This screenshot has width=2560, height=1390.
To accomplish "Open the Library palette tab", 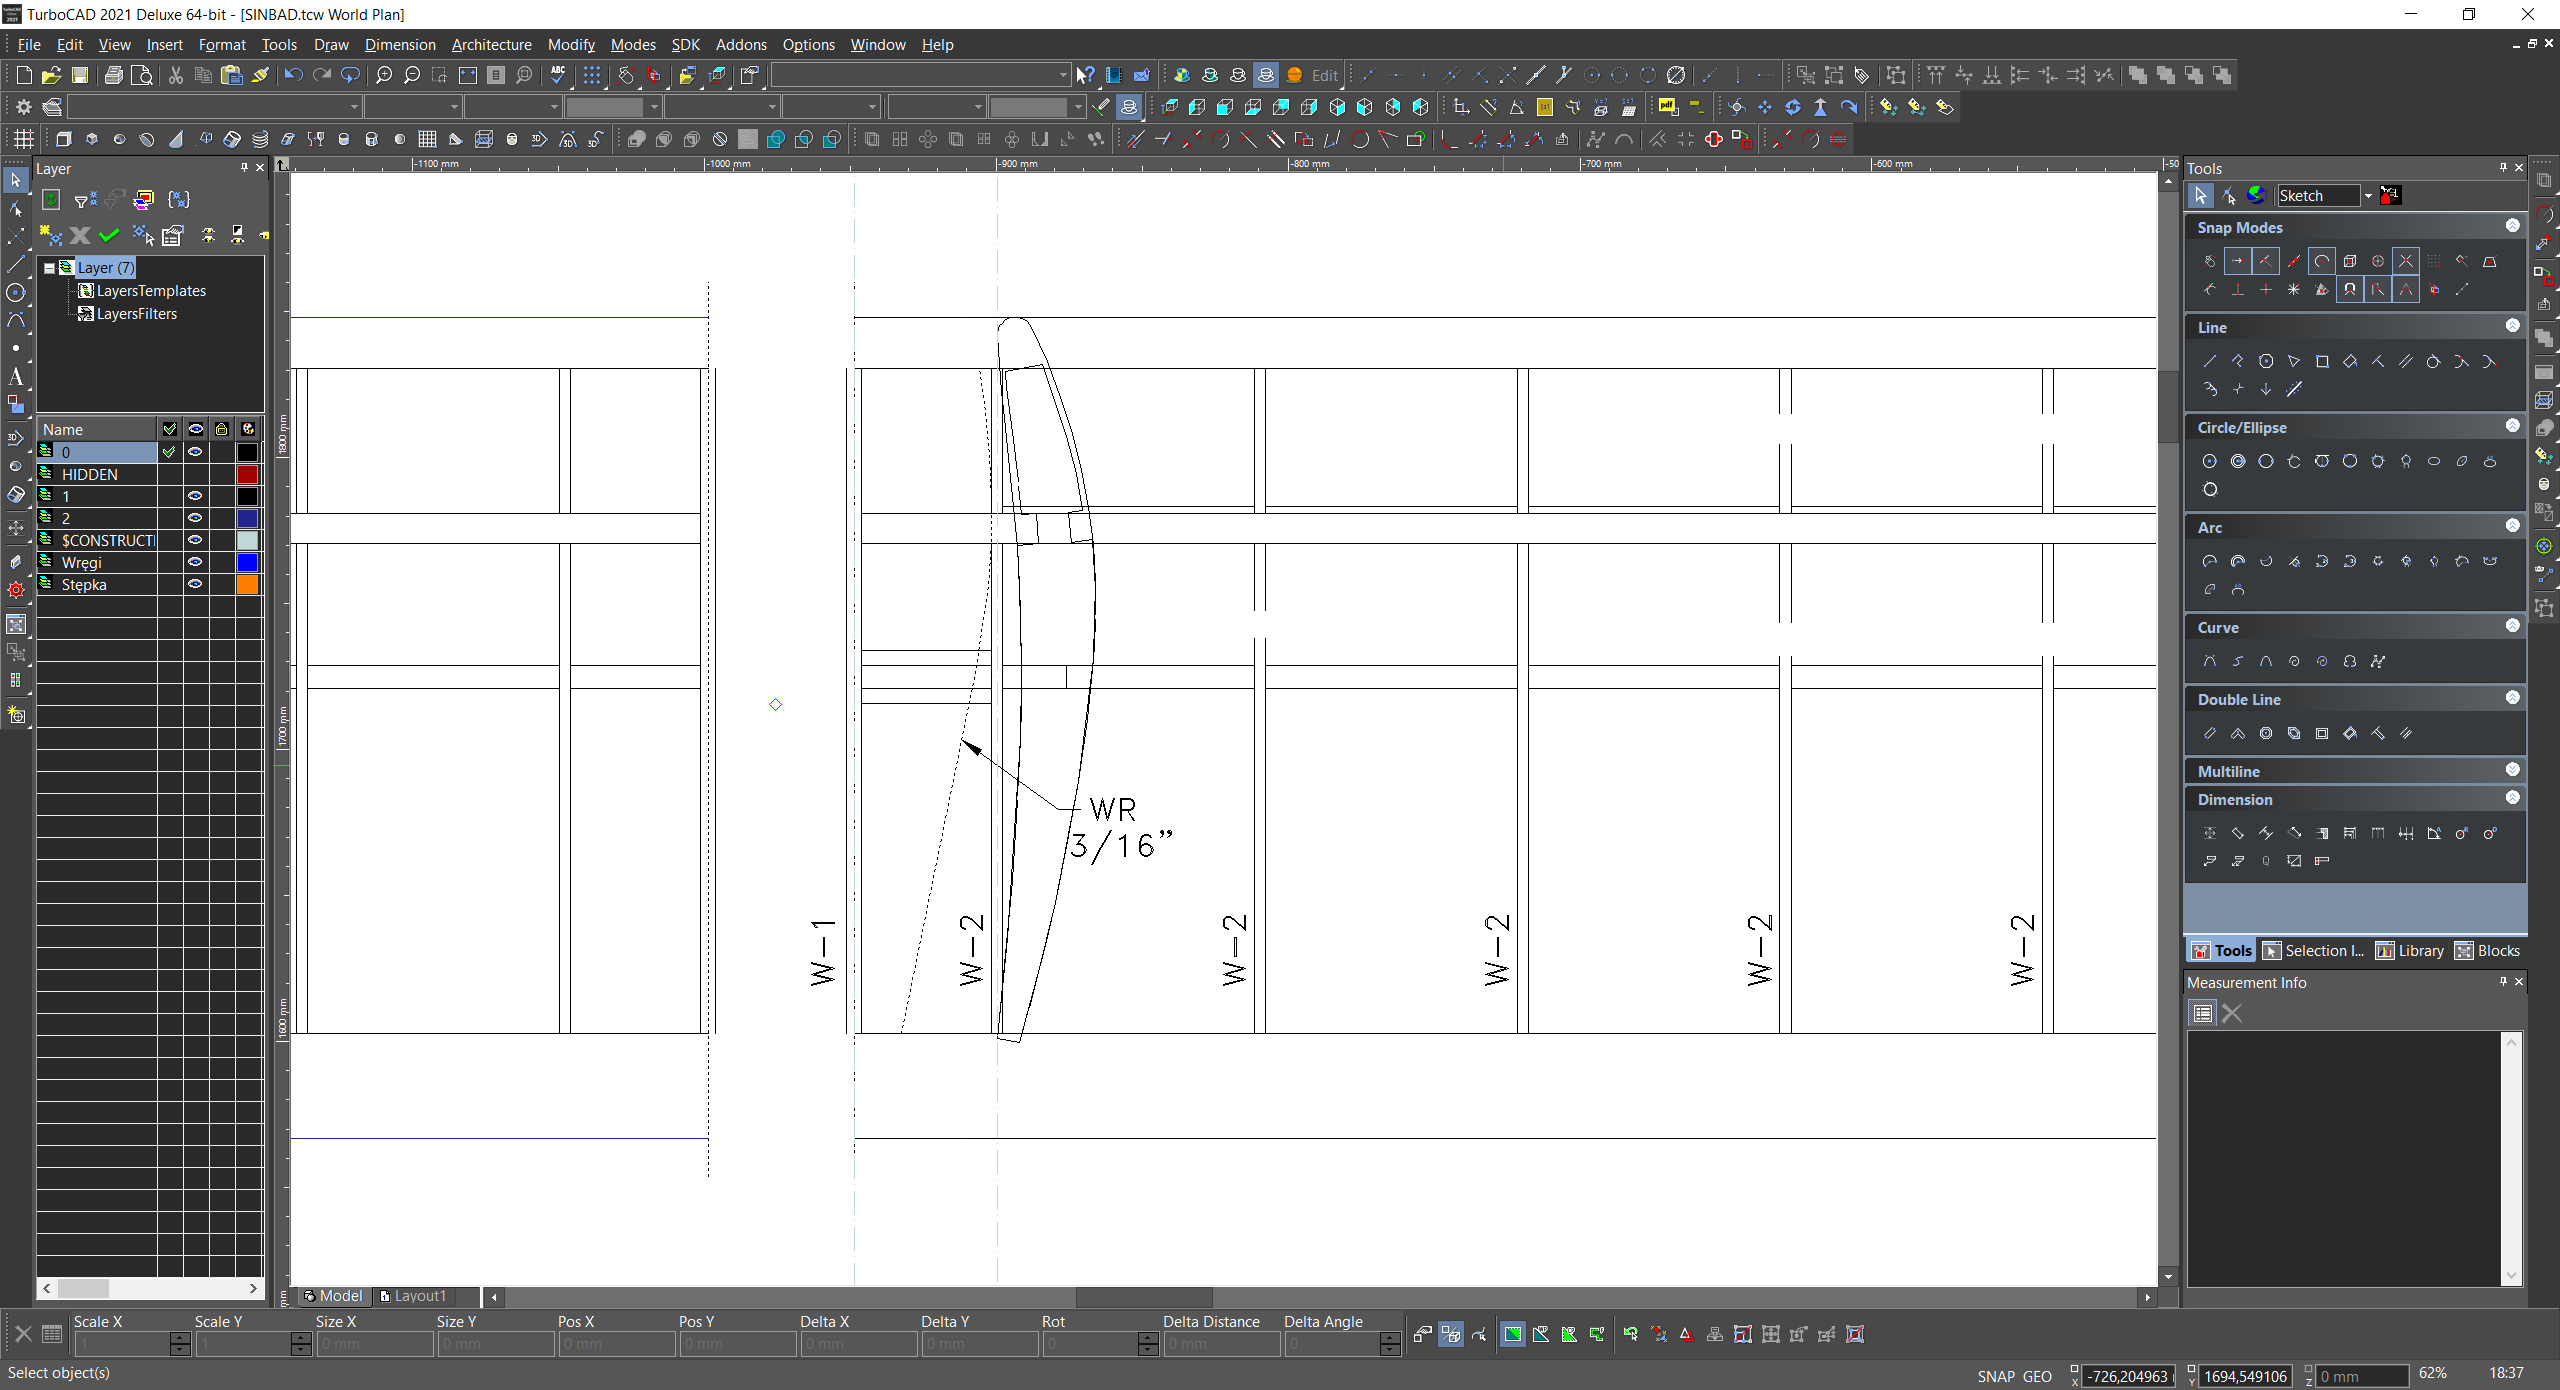I will [2409, 951].
